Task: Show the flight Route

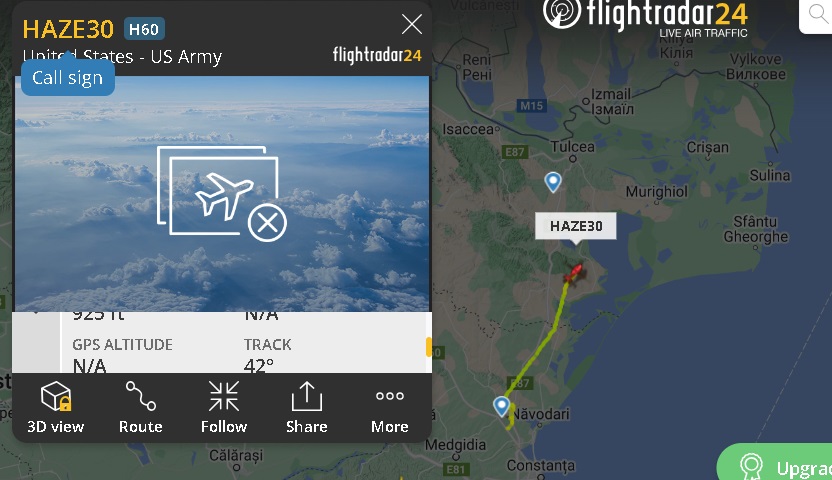Action: tap(141, 407)
